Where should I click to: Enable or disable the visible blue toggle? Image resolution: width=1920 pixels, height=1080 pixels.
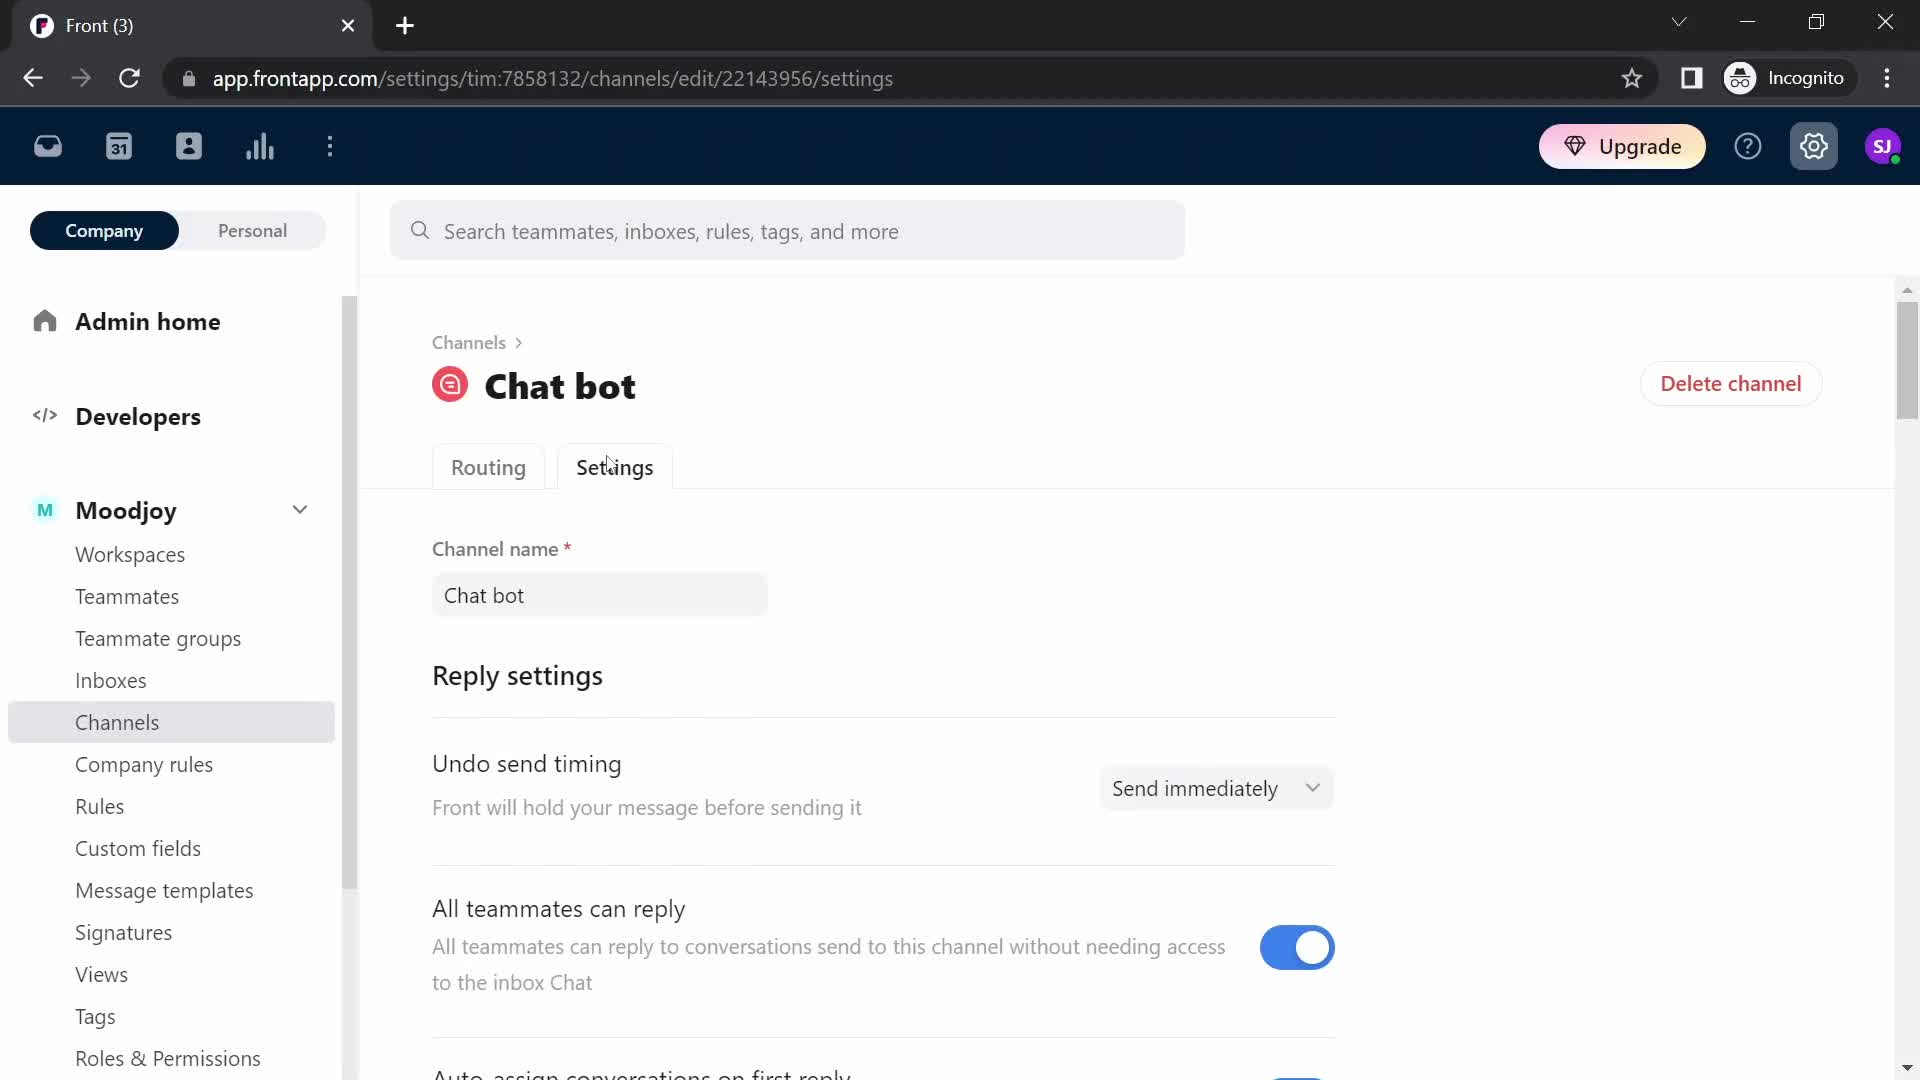click(1298, 947)
